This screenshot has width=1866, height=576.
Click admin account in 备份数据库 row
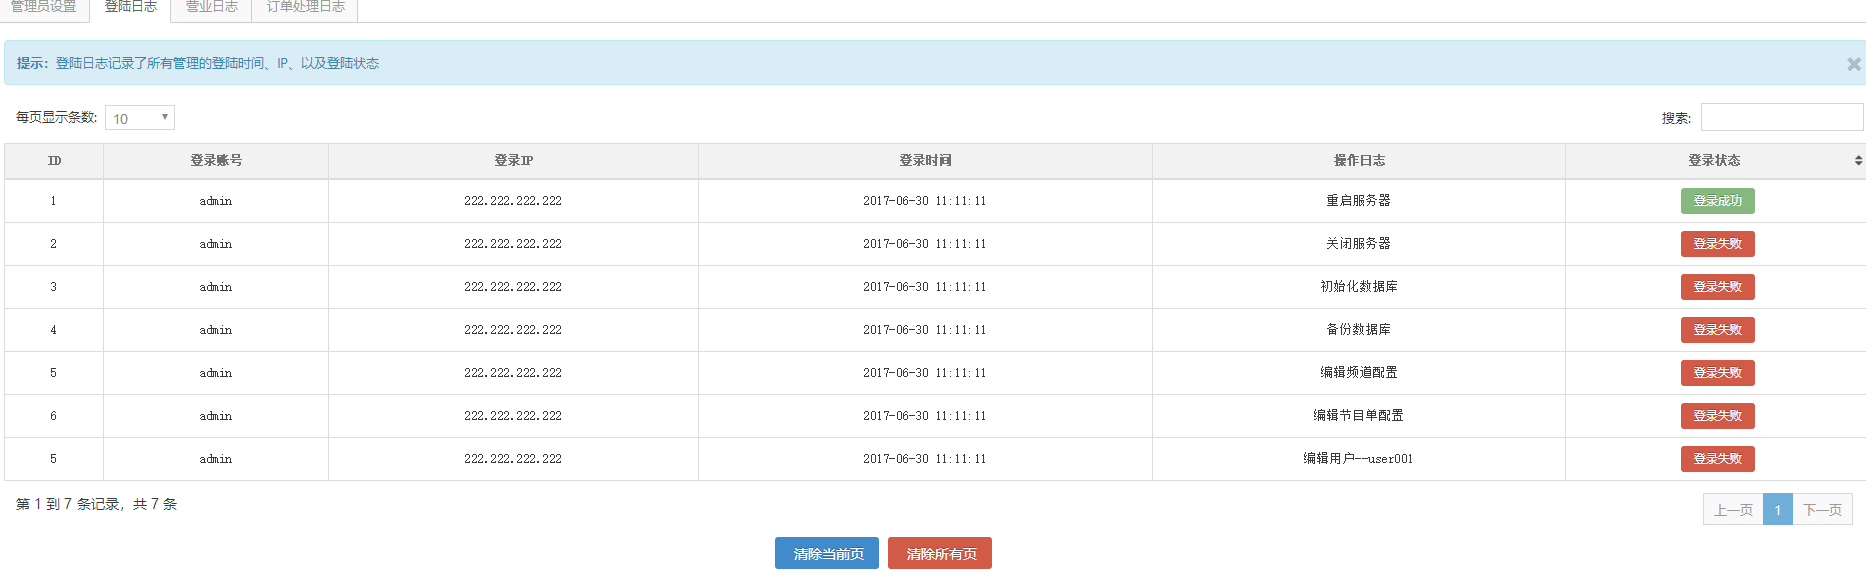pyautogui.click(x=216, y=330)
